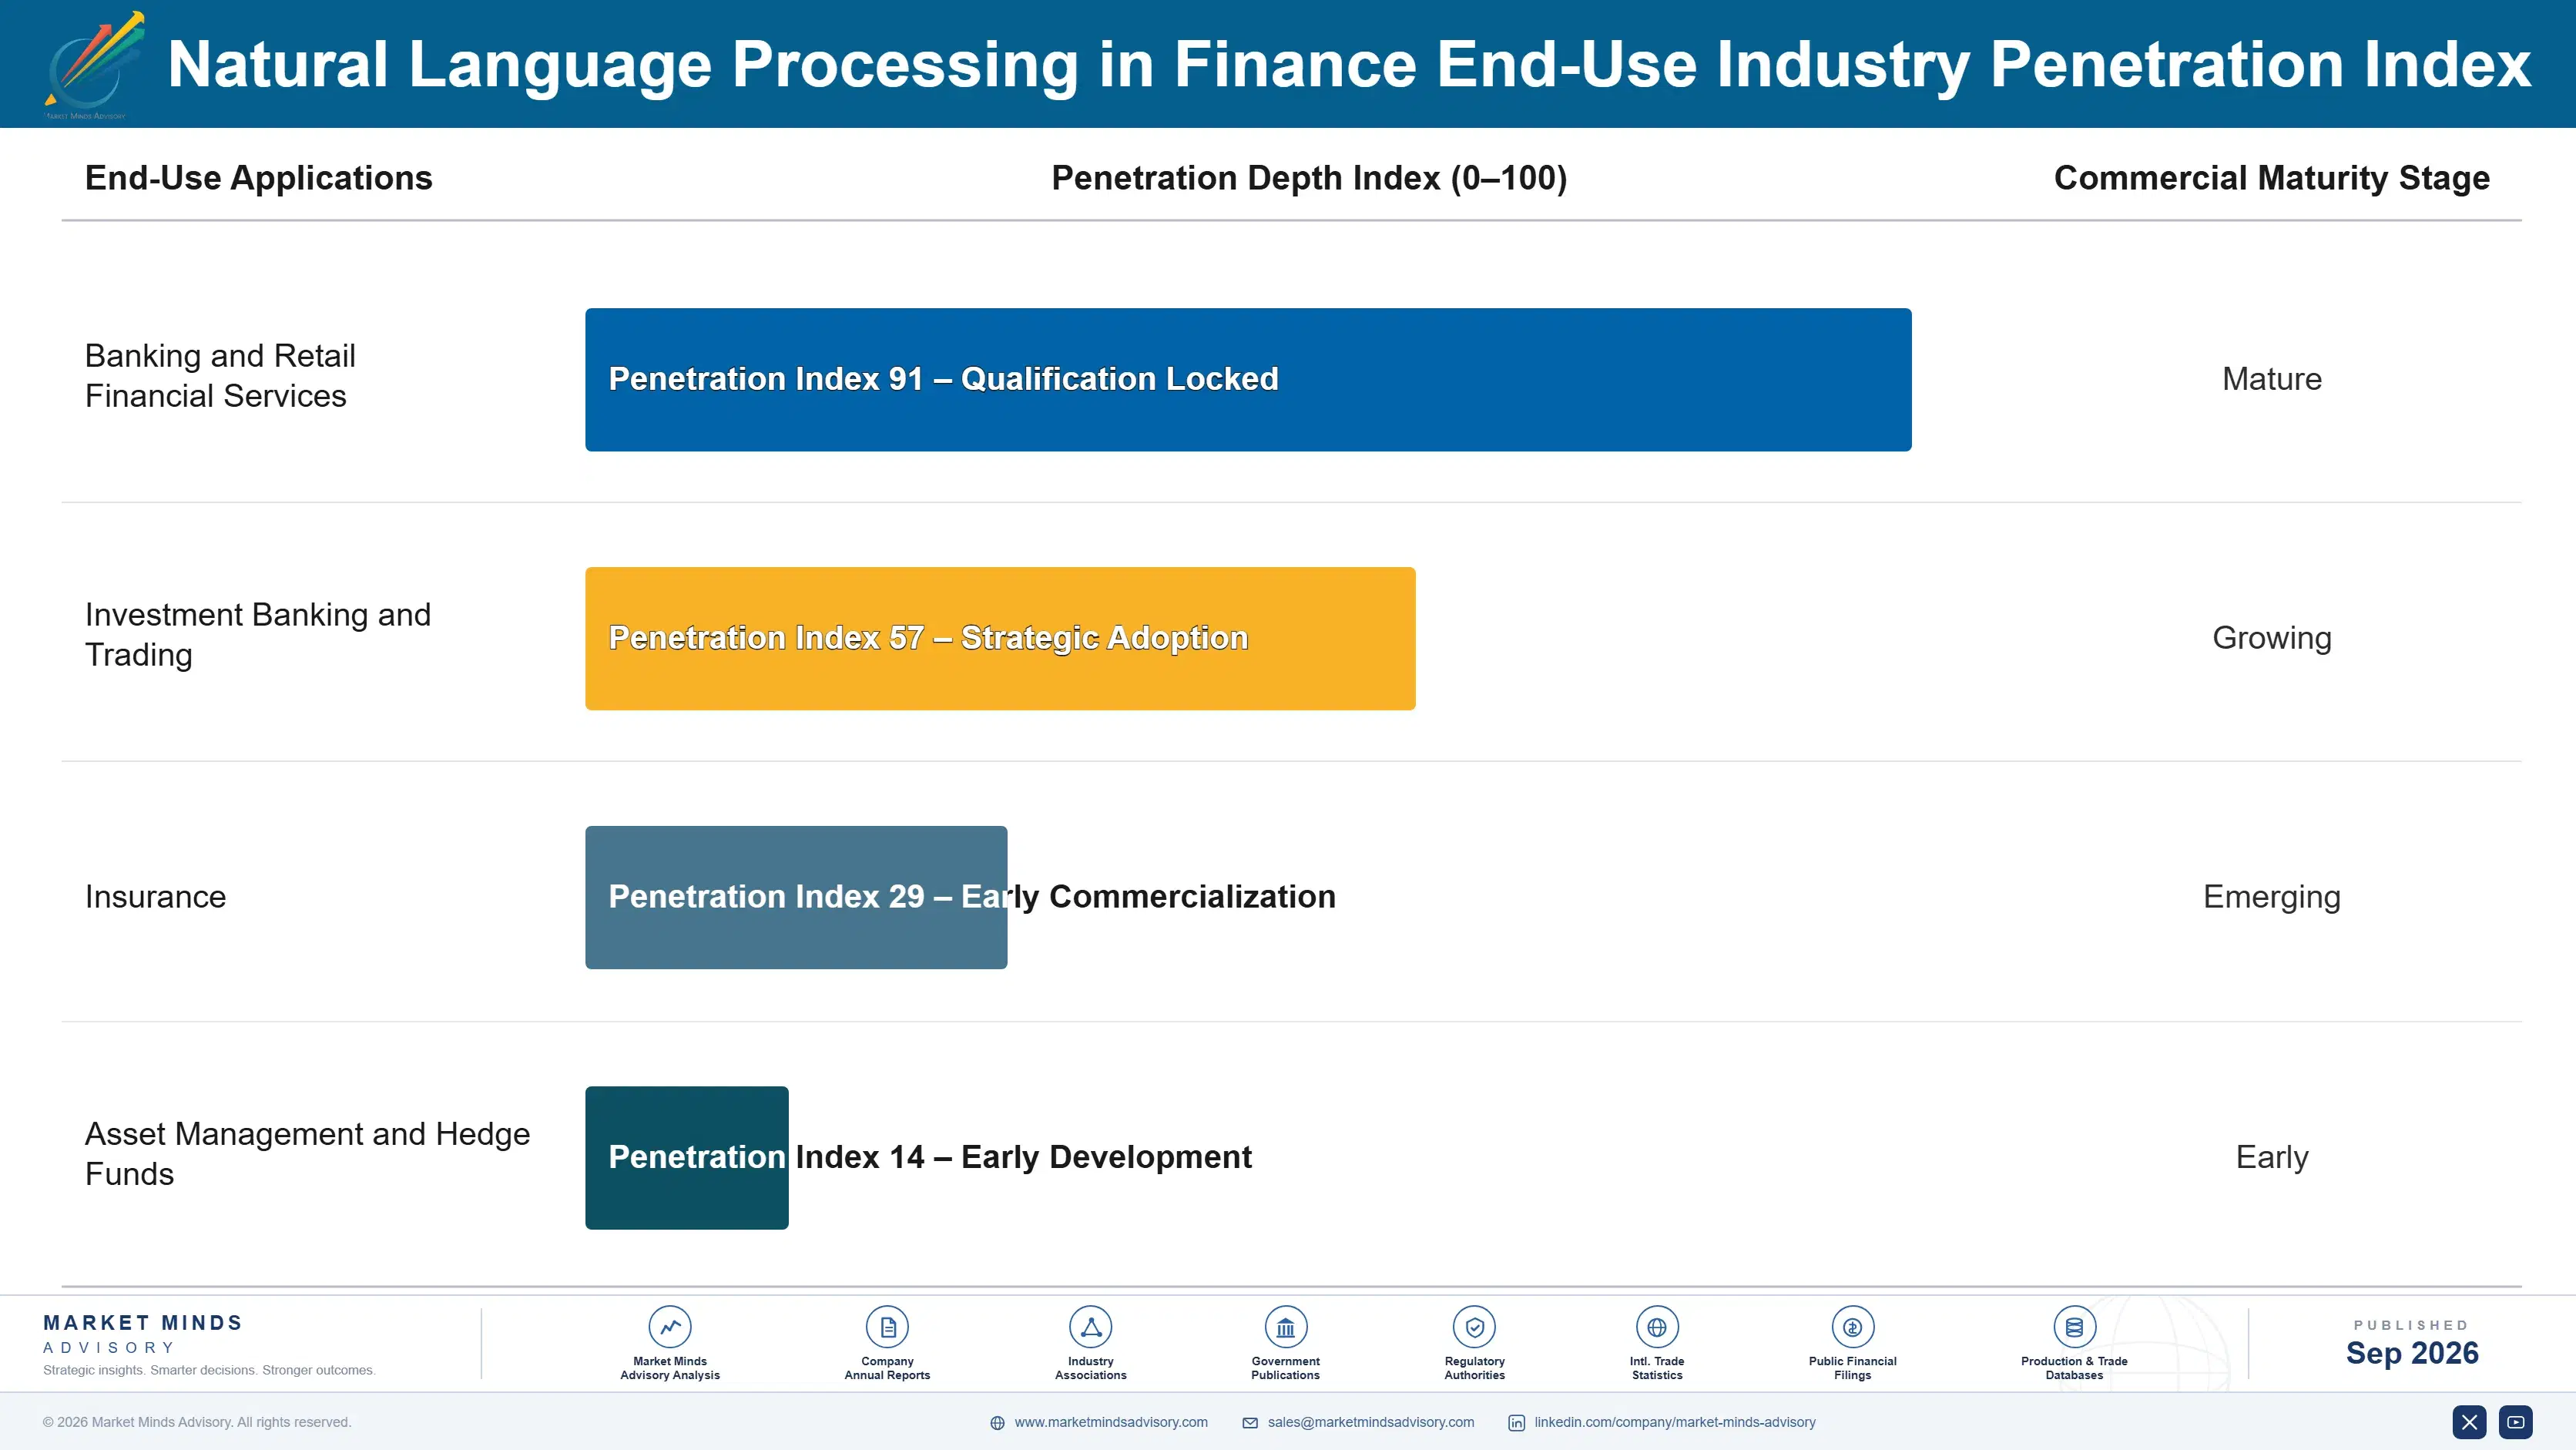Viewport: 2576px width, 1450px height.
Task: Click the Commercial Maturity Stage header
Action: coord(2272,178)
